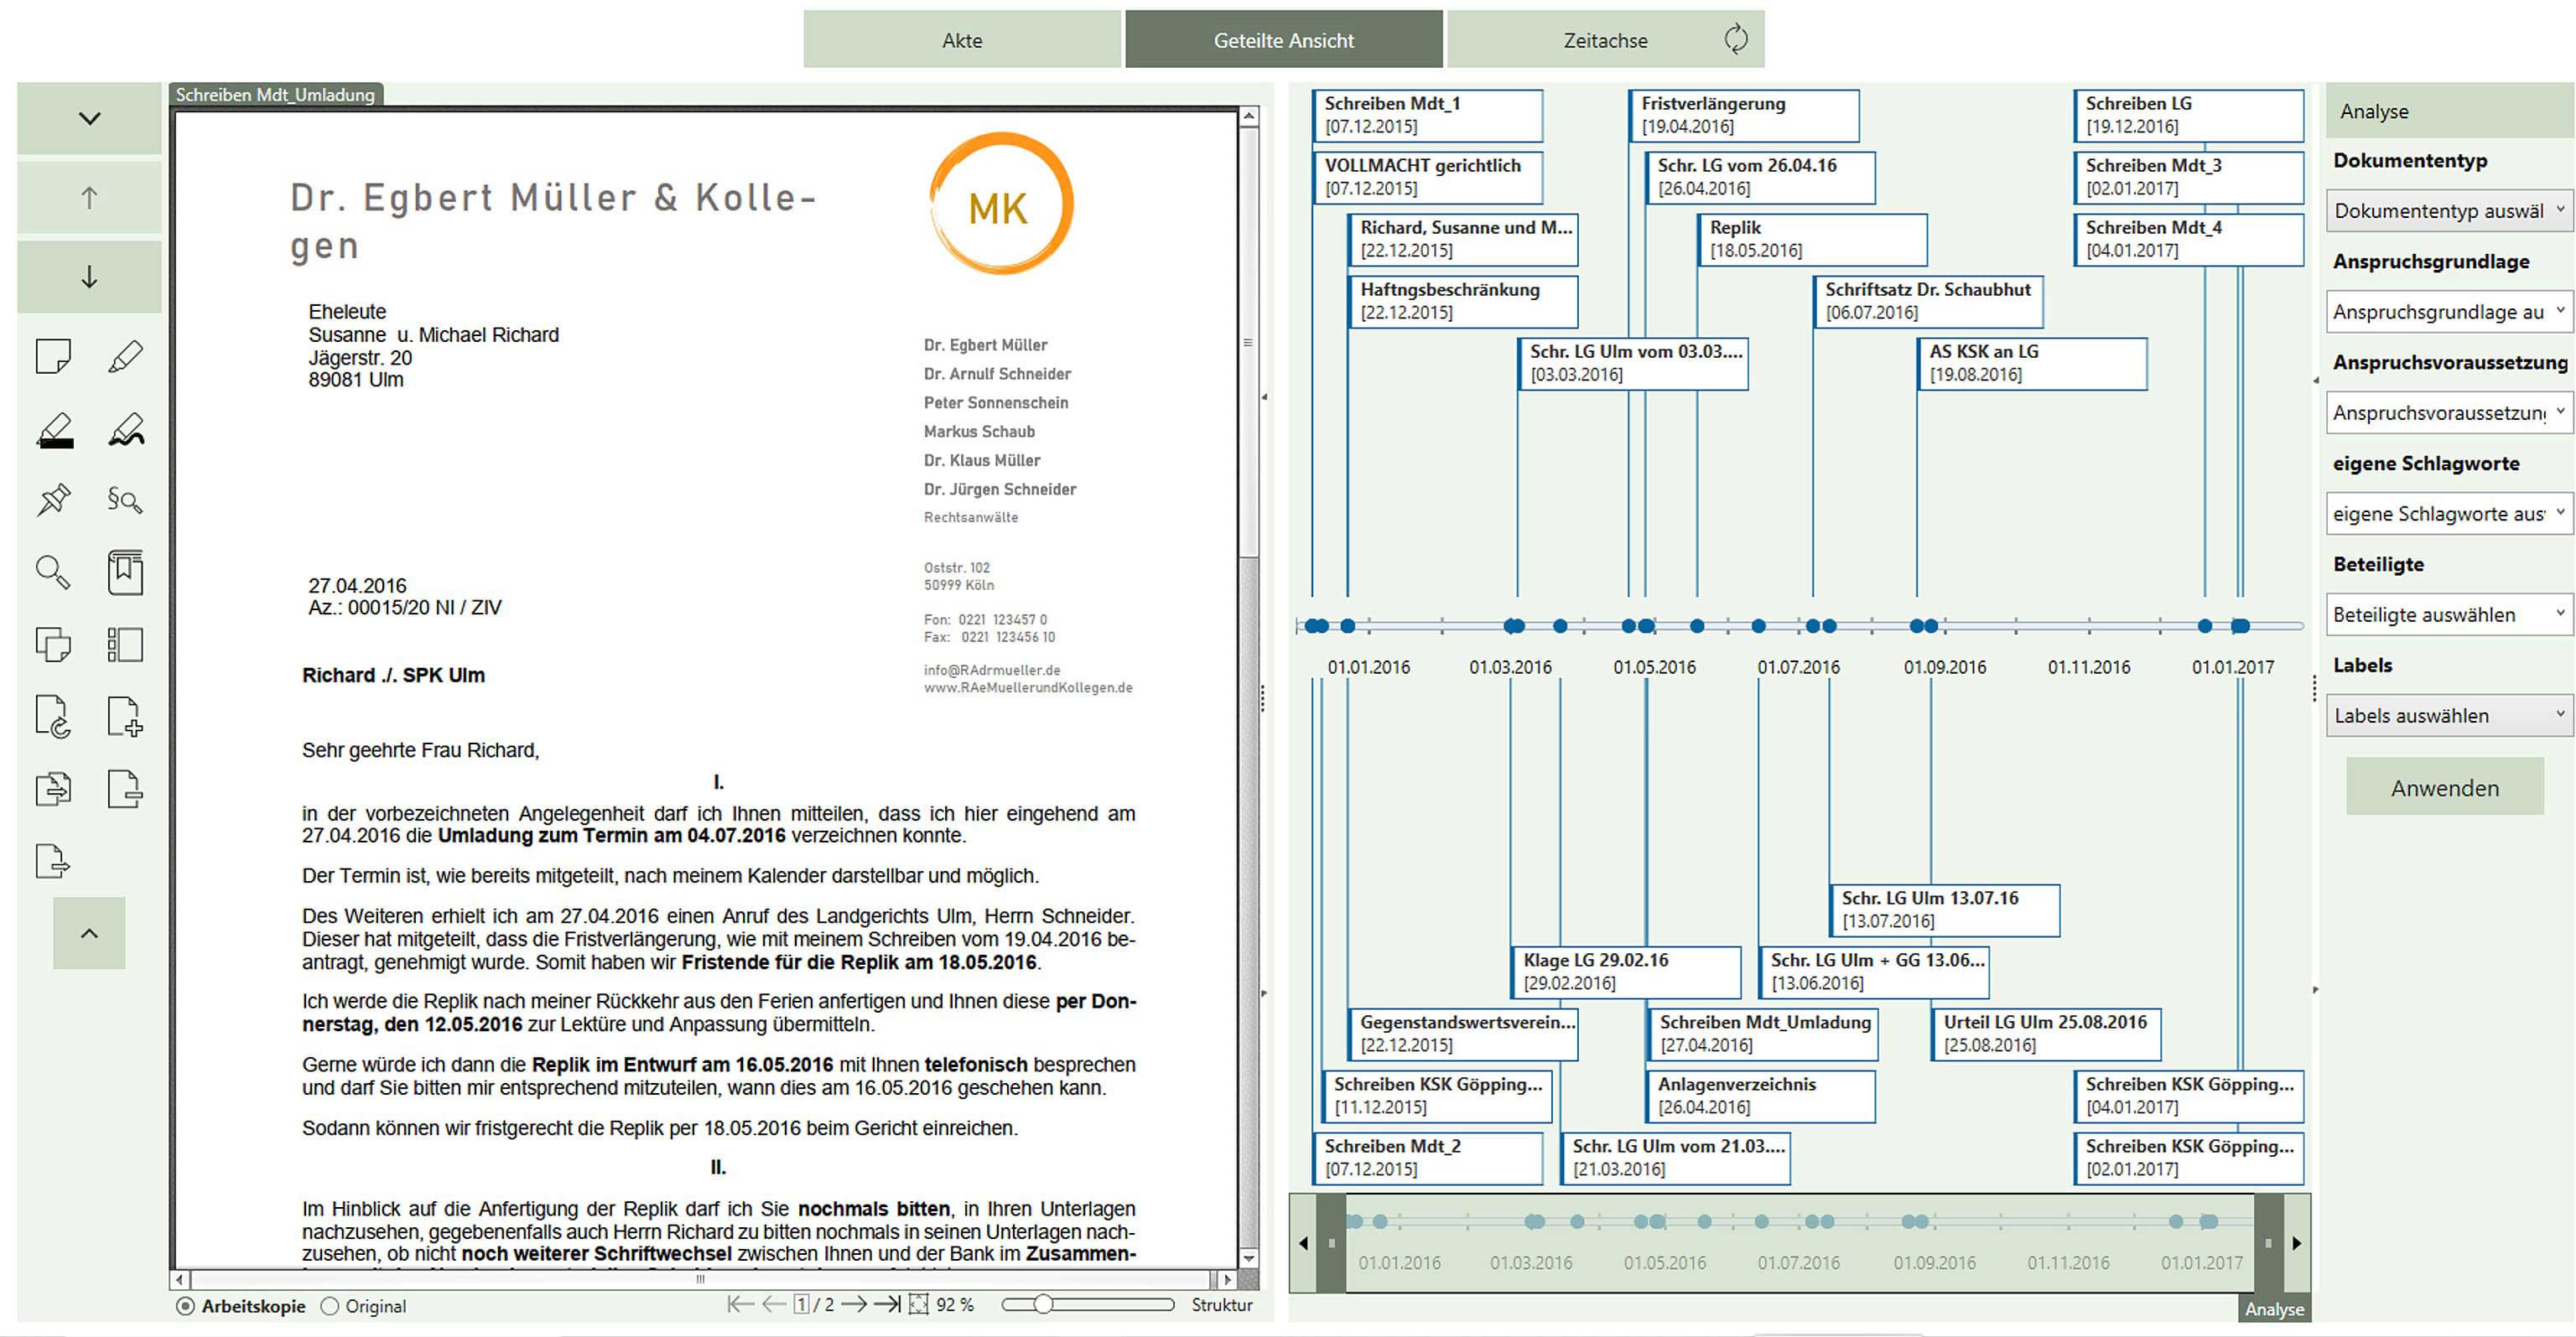Open the magnifier search tool
The width and height of the screenshot is (2576, 1337).
pyautogui.click(x=53, y=572)
